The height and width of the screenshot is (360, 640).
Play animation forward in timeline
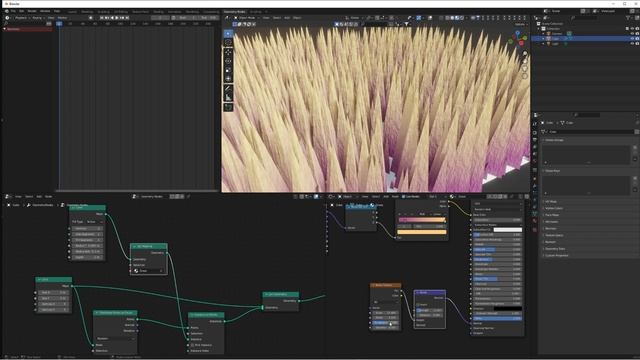click(117, 18)
